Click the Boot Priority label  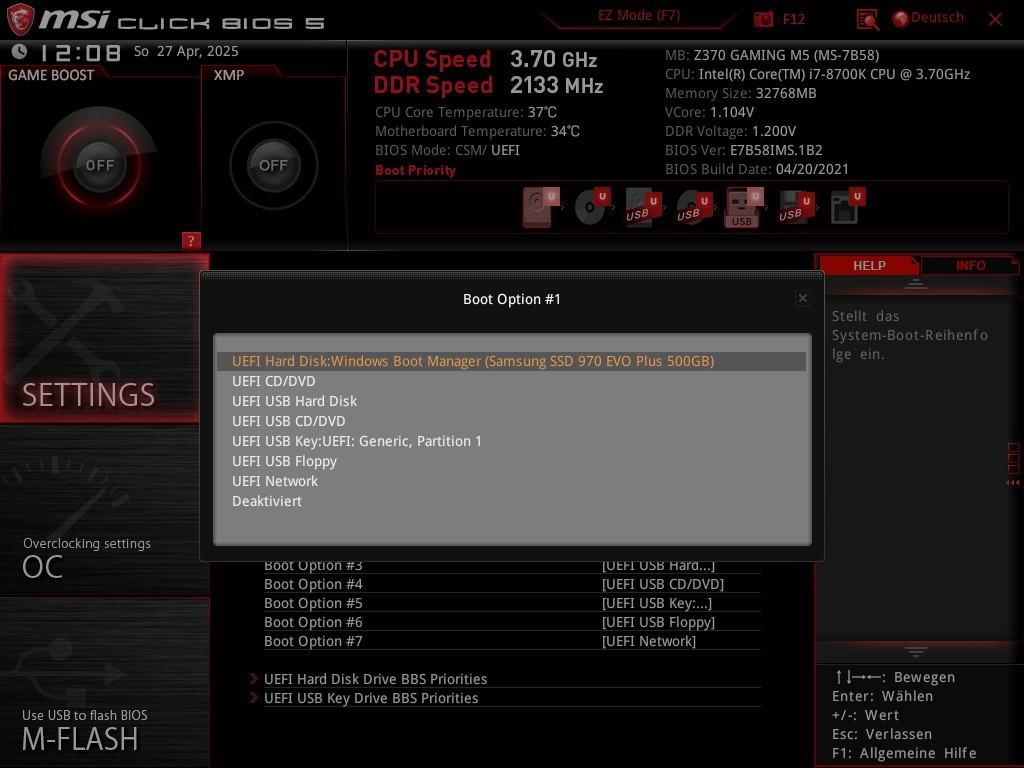coord(415,170)
